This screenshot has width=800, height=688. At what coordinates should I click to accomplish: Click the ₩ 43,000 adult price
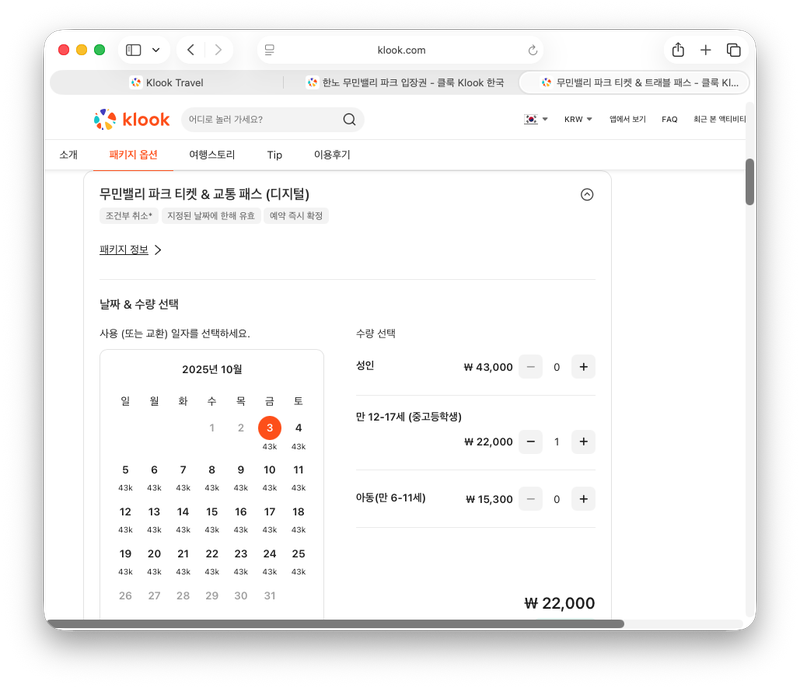[x=488, y=367]
